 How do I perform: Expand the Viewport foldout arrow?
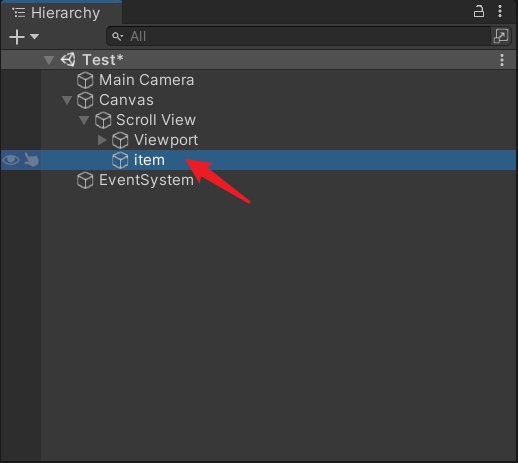click(x=102, y=140)
